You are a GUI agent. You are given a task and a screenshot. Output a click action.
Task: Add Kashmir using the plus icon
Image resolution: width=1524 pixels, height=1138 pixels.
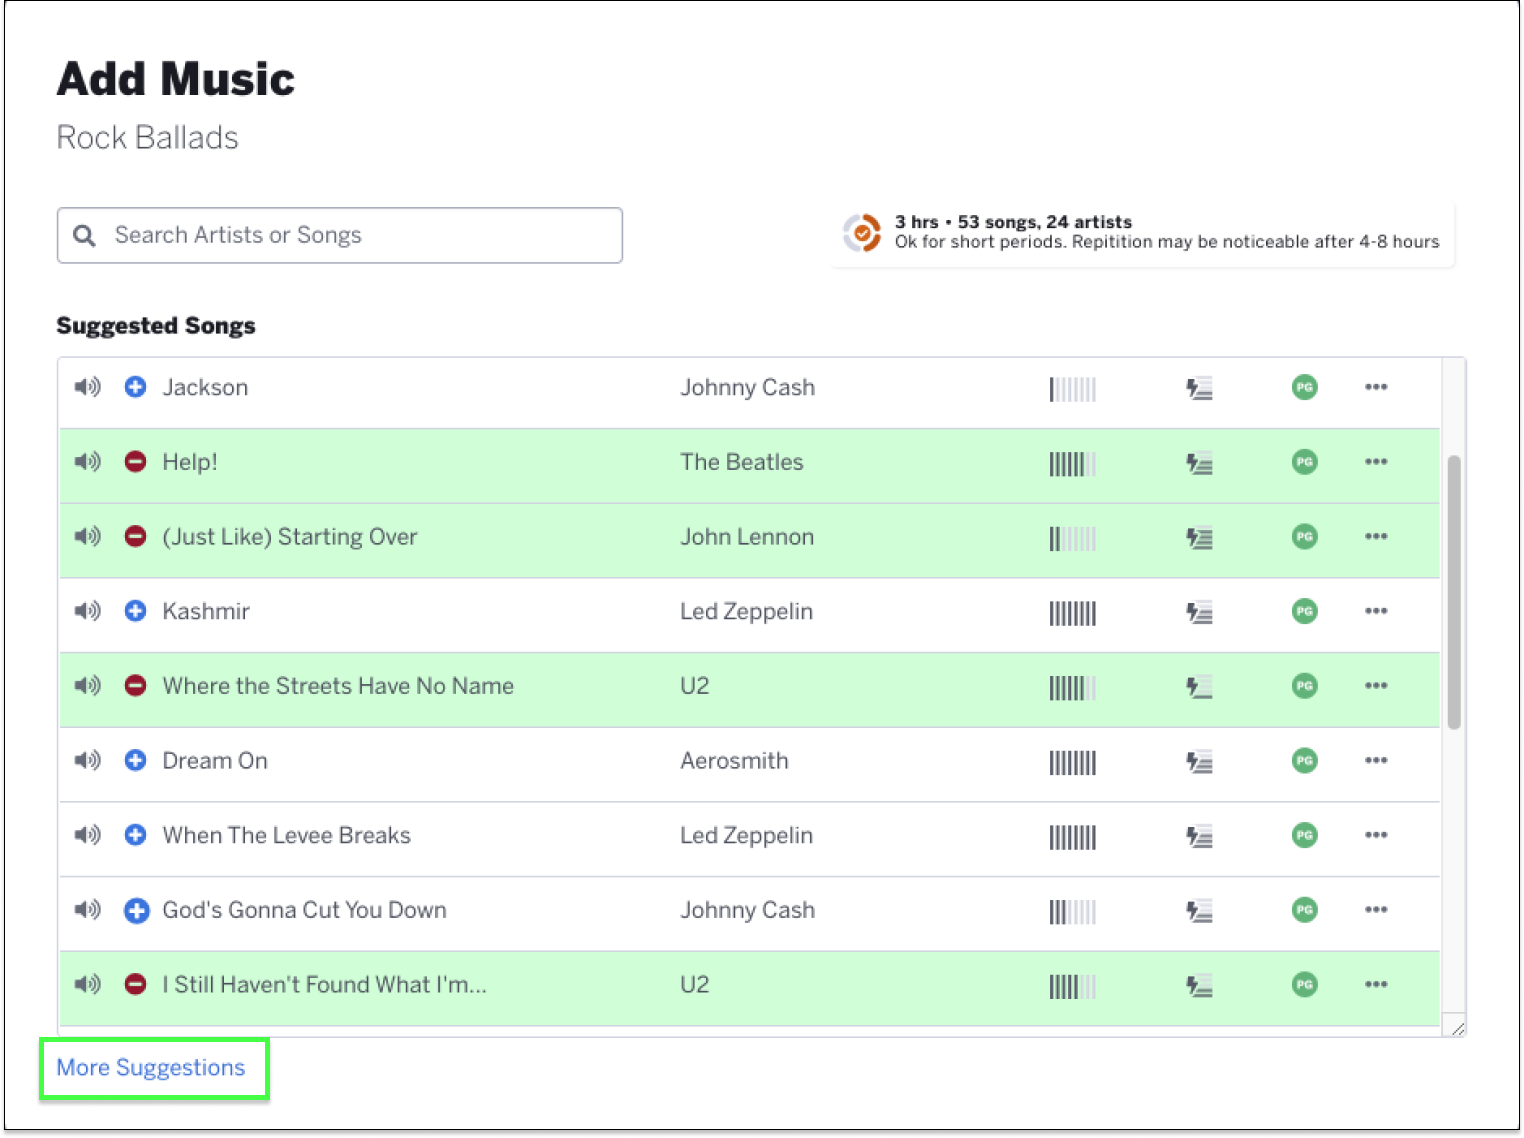pyautogui.click(x=136, y=611)
